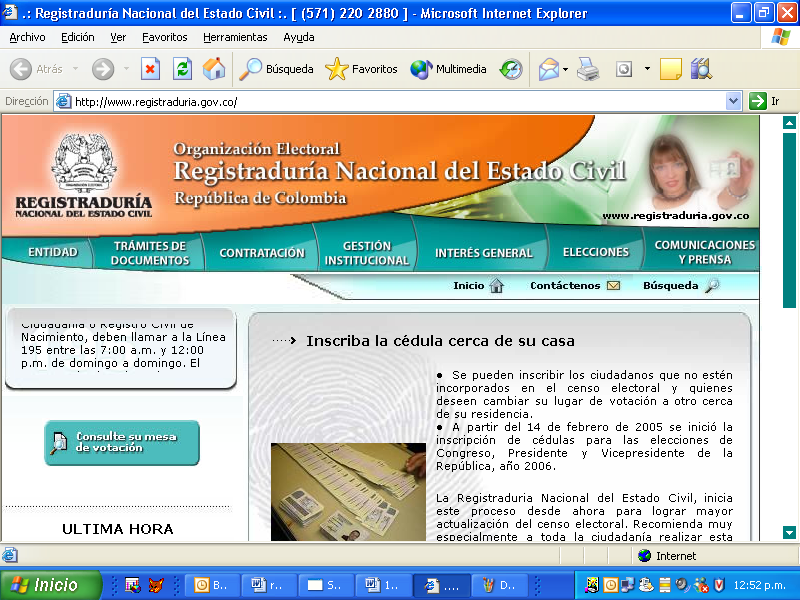The height and width of the screenshot is (600, 800).
Task: Click the page scrollbar down arrow
Action: pos(789,533)
